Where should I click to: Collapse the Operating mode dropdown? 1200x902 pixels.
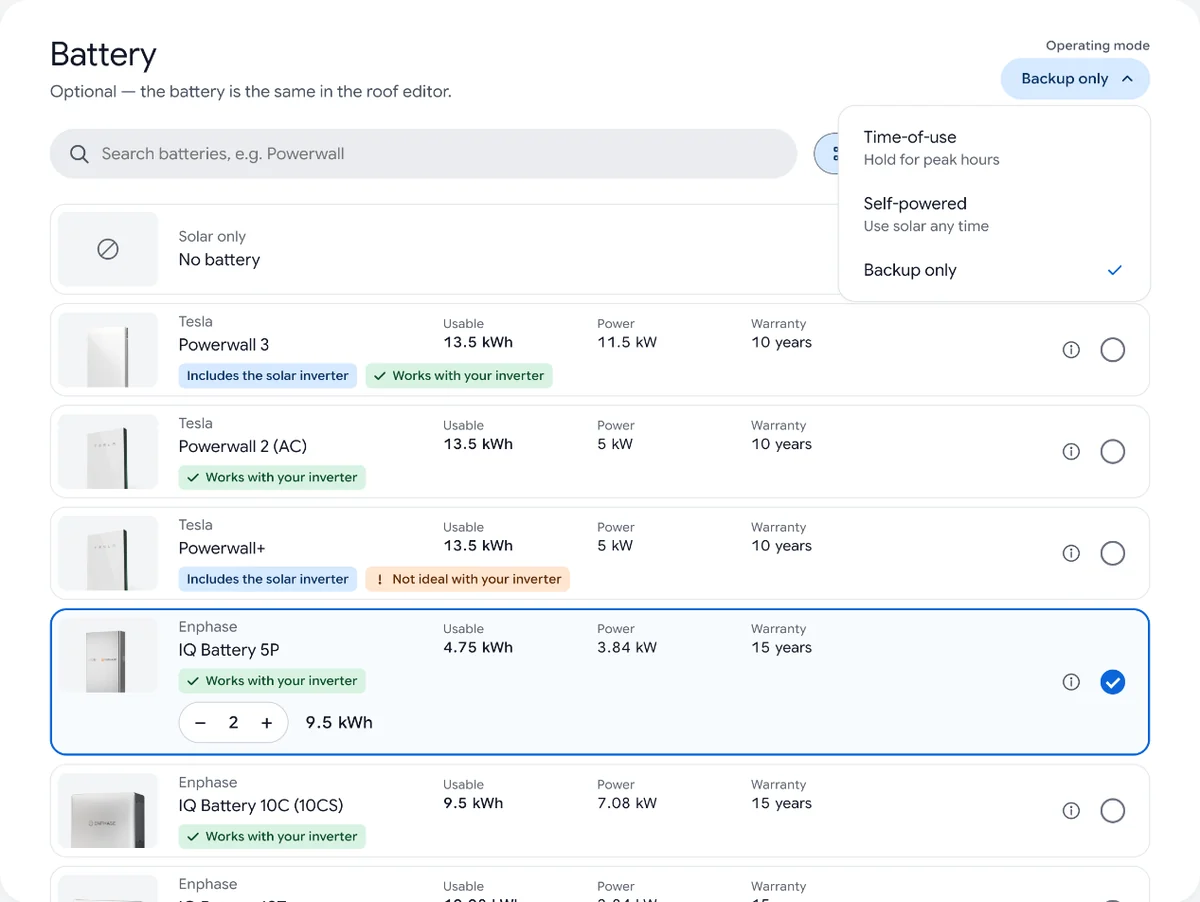pyautogui.click(x=1075, y=79)
